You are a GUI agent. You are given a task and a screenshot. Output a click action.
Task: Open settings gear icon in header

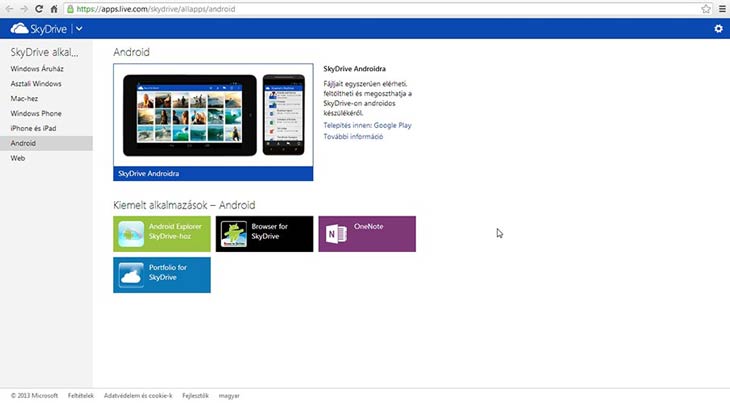coord(718,29)
